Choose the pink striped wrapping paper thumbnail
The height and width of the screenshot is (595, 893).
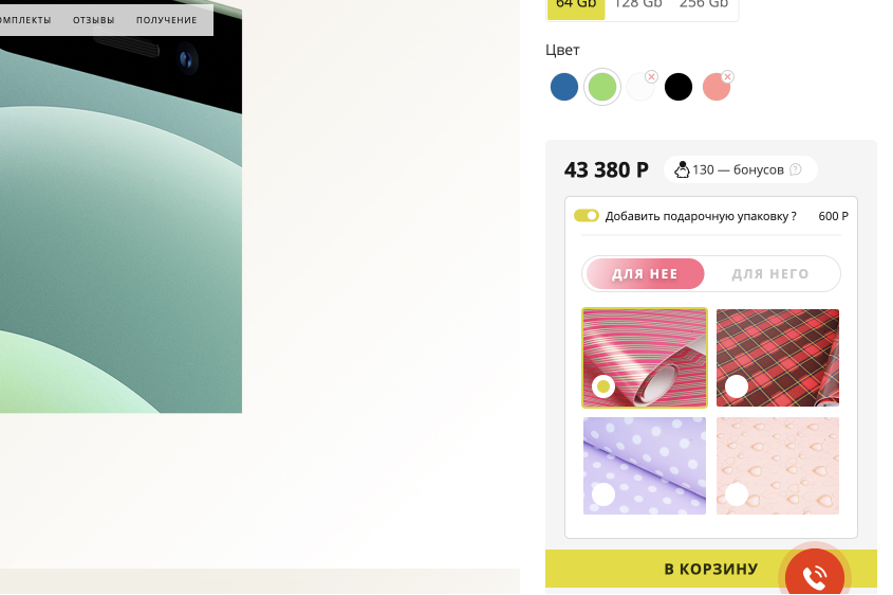point(644,358)
